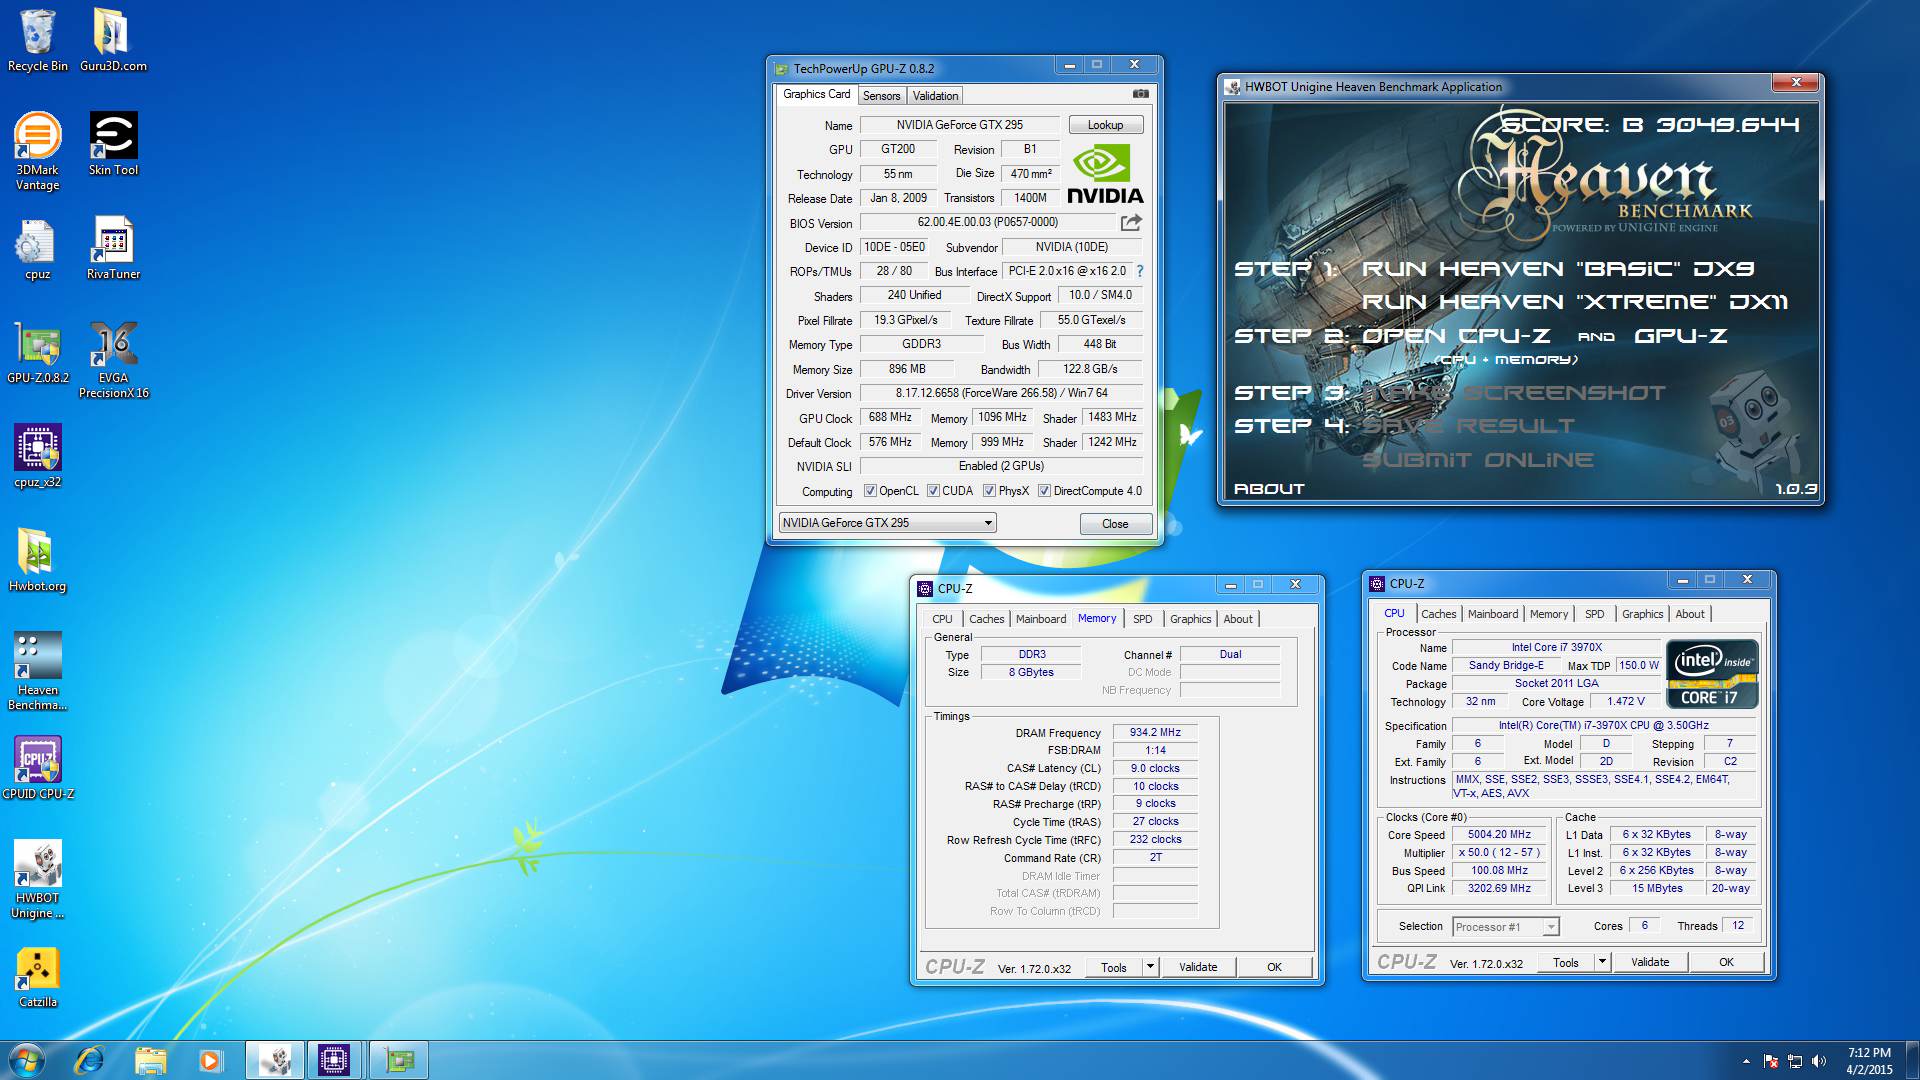
Task: Open the cpuz desktop file
Action: (38, 248)
